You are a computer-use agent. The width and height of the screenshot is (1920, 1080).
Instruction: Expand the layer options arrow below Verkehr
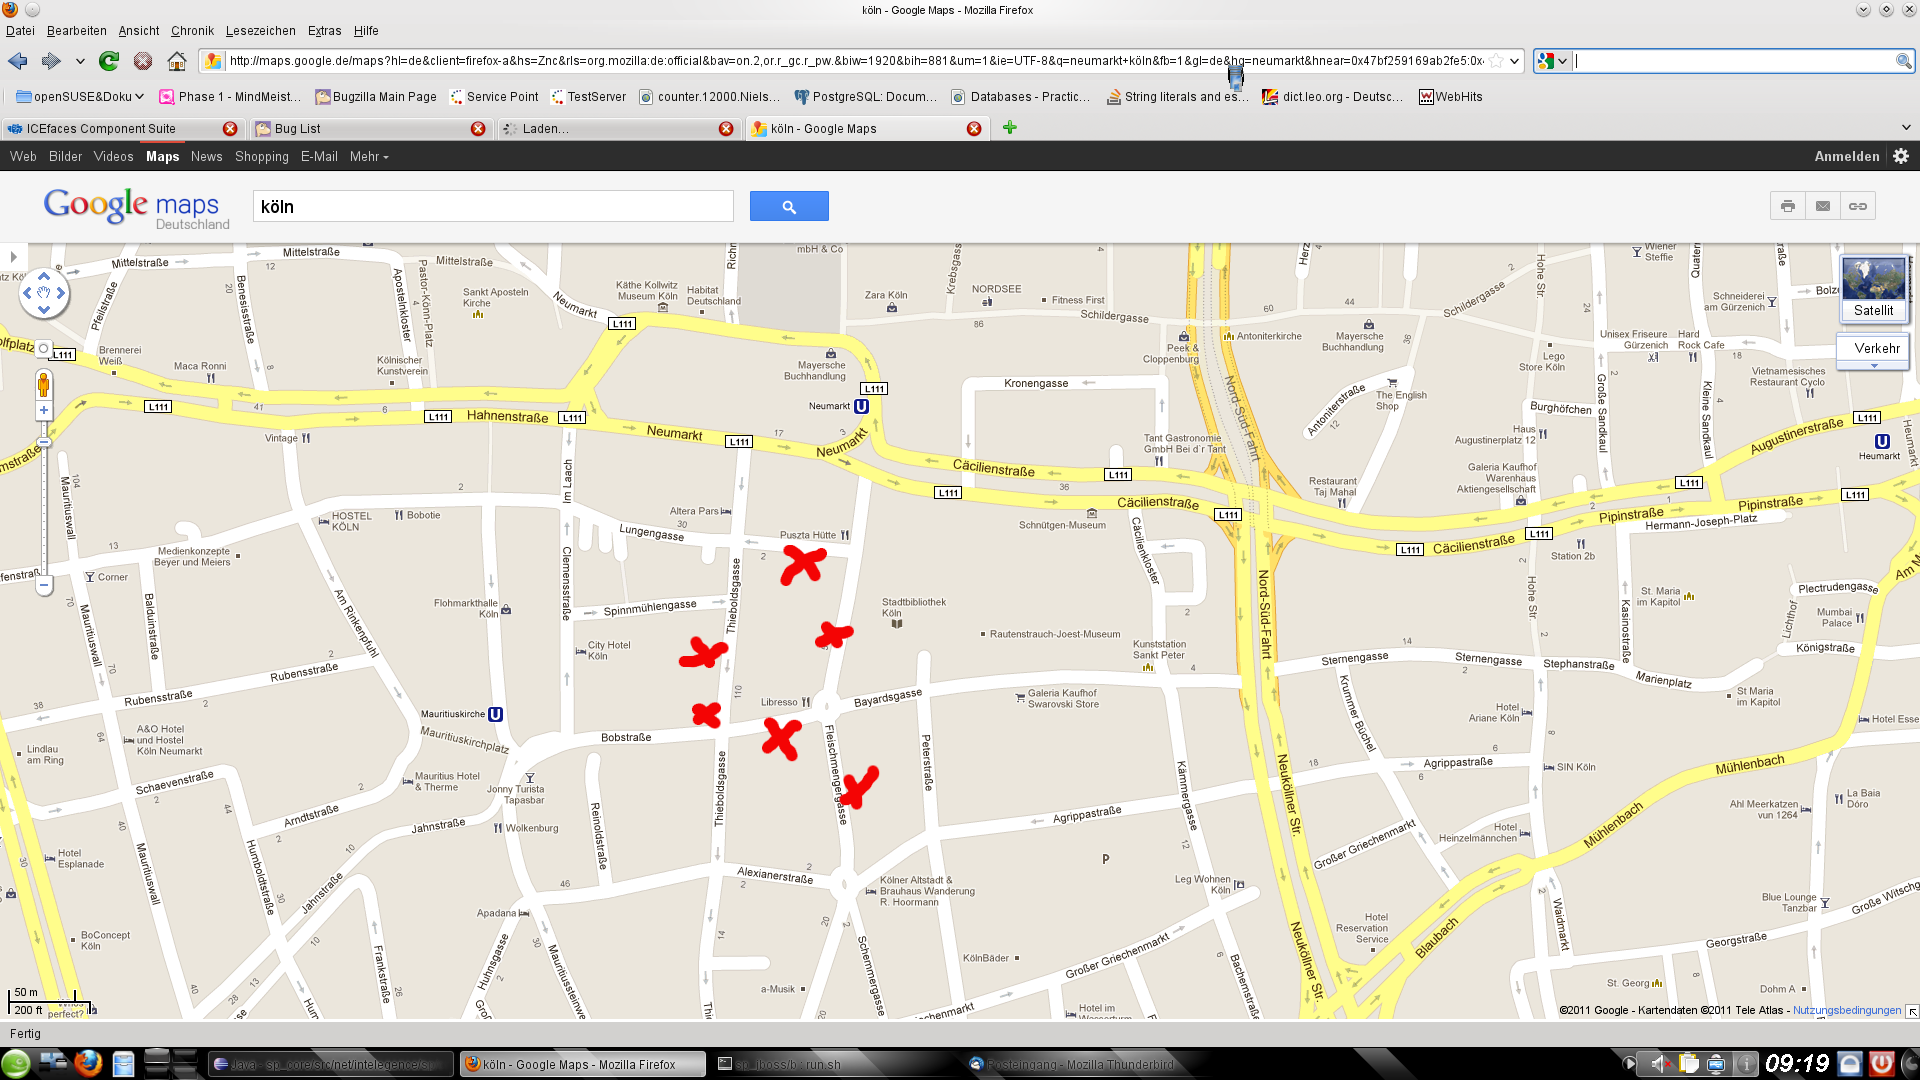[x=1874, y=366]
